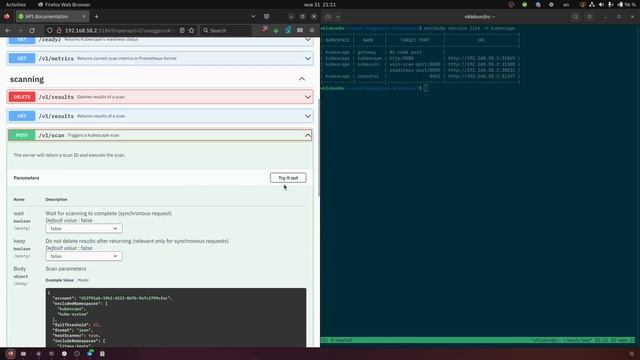Open the purple round dock icon

pos(39,353)
